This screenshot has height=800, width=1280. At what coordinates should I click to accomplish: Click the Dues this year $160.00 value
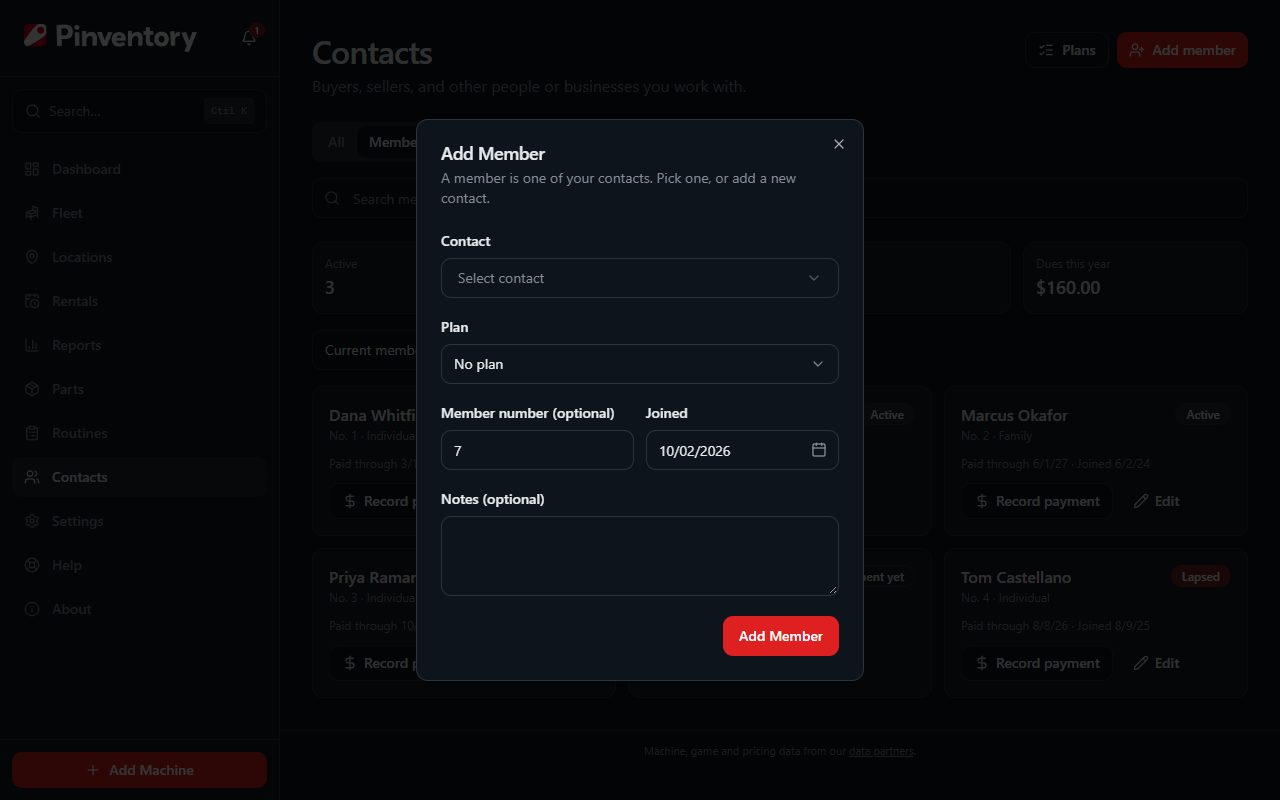[x=1068, y=288]
